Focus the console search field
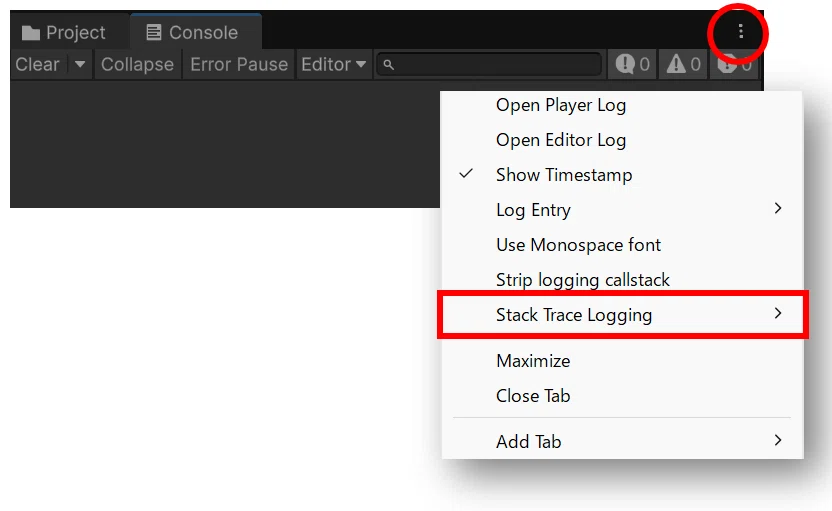 click(x=489, y=64)
